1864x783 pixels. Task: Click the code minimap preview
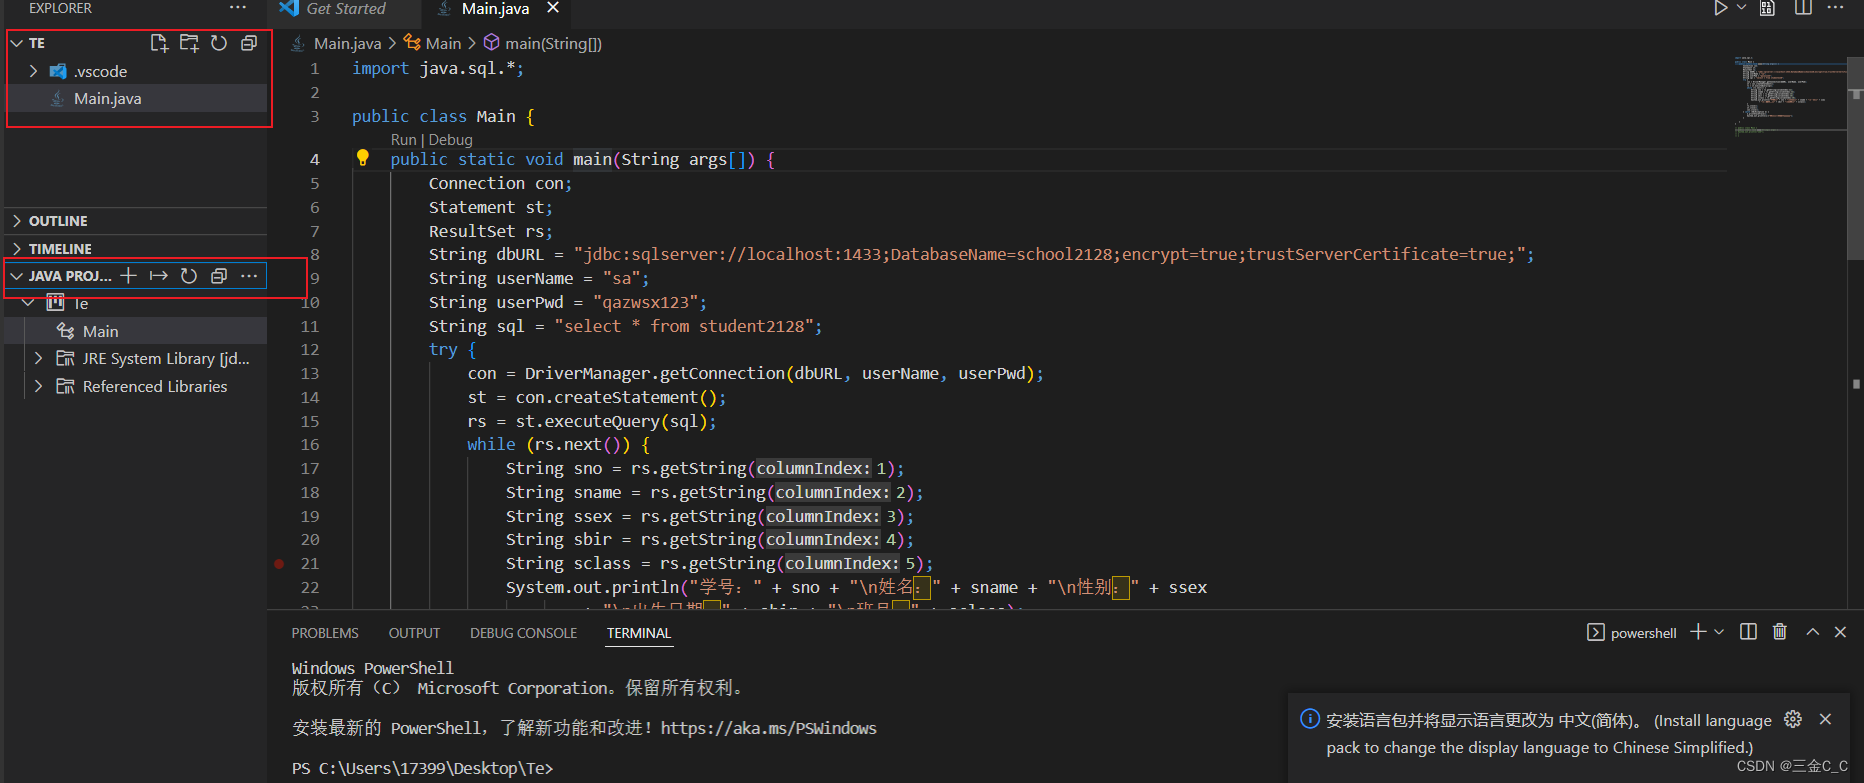(x=1790, y=96)
